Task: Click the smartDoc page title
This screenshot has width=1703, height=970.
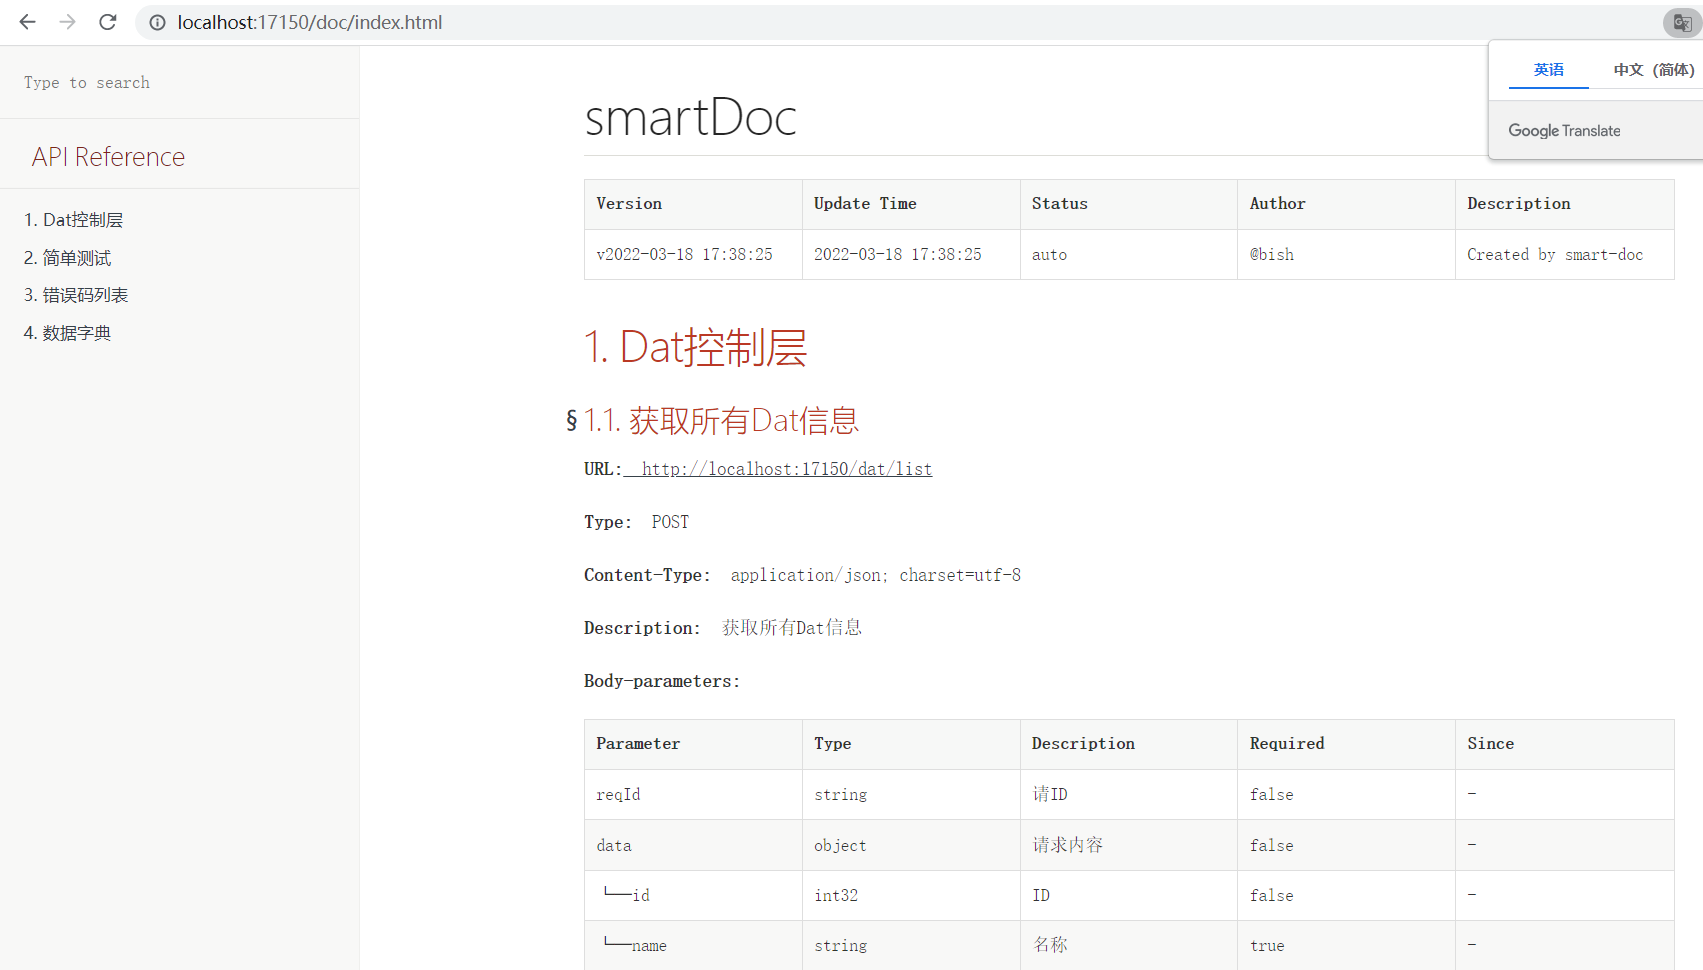Action: [x=690, y=118]
